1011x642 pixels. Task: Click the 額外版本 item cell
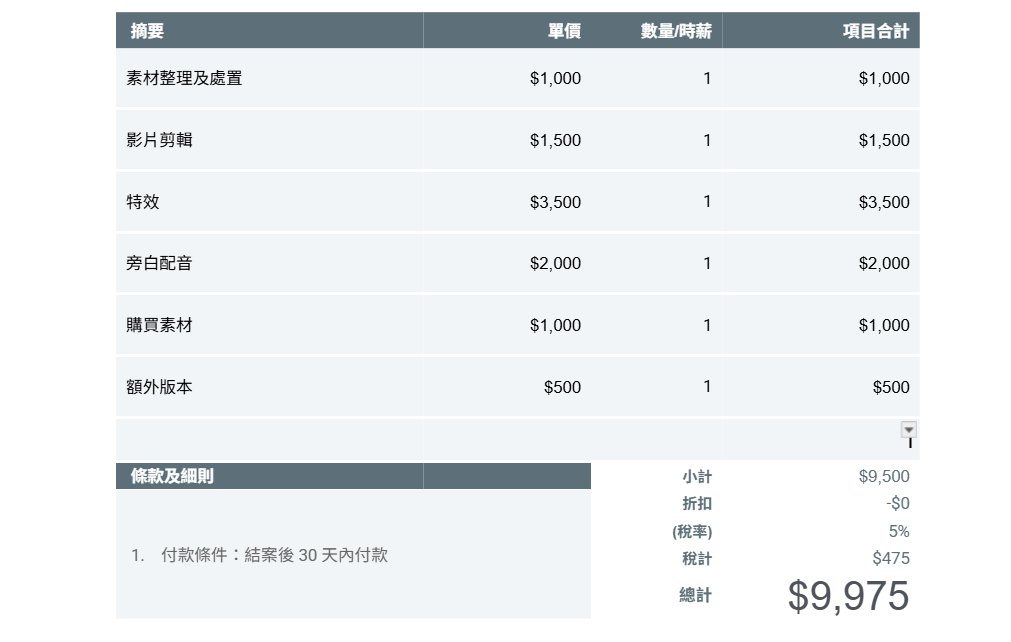[160, 387]
